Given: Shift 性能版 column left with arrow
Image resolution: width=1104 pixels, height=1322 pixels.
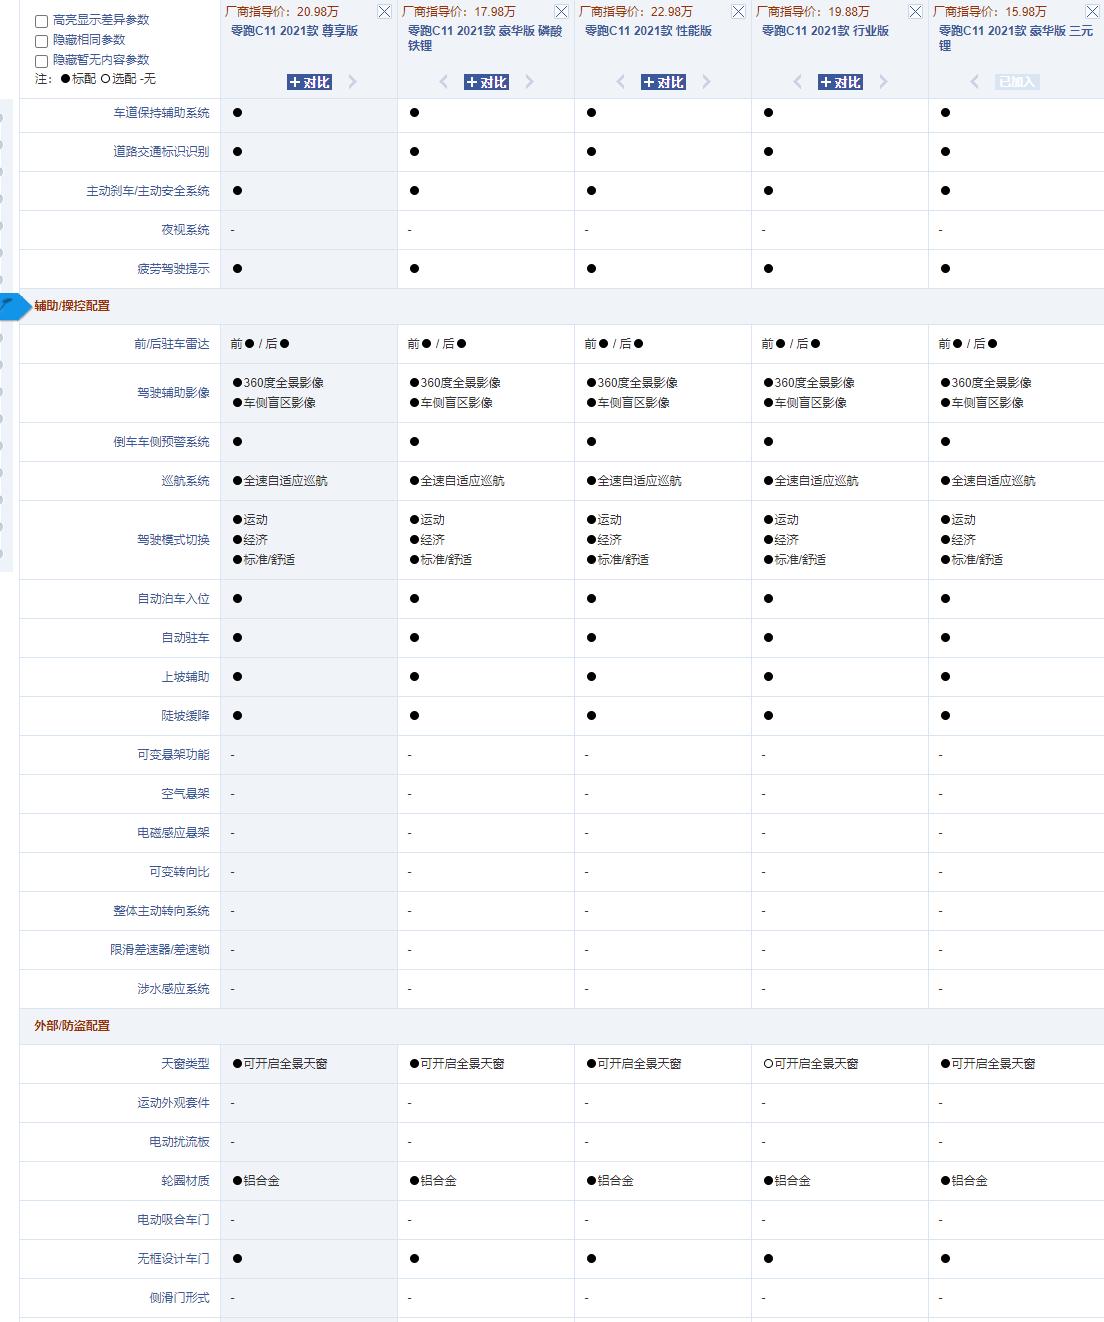Looking at the screenshot, I should (620, 82).
